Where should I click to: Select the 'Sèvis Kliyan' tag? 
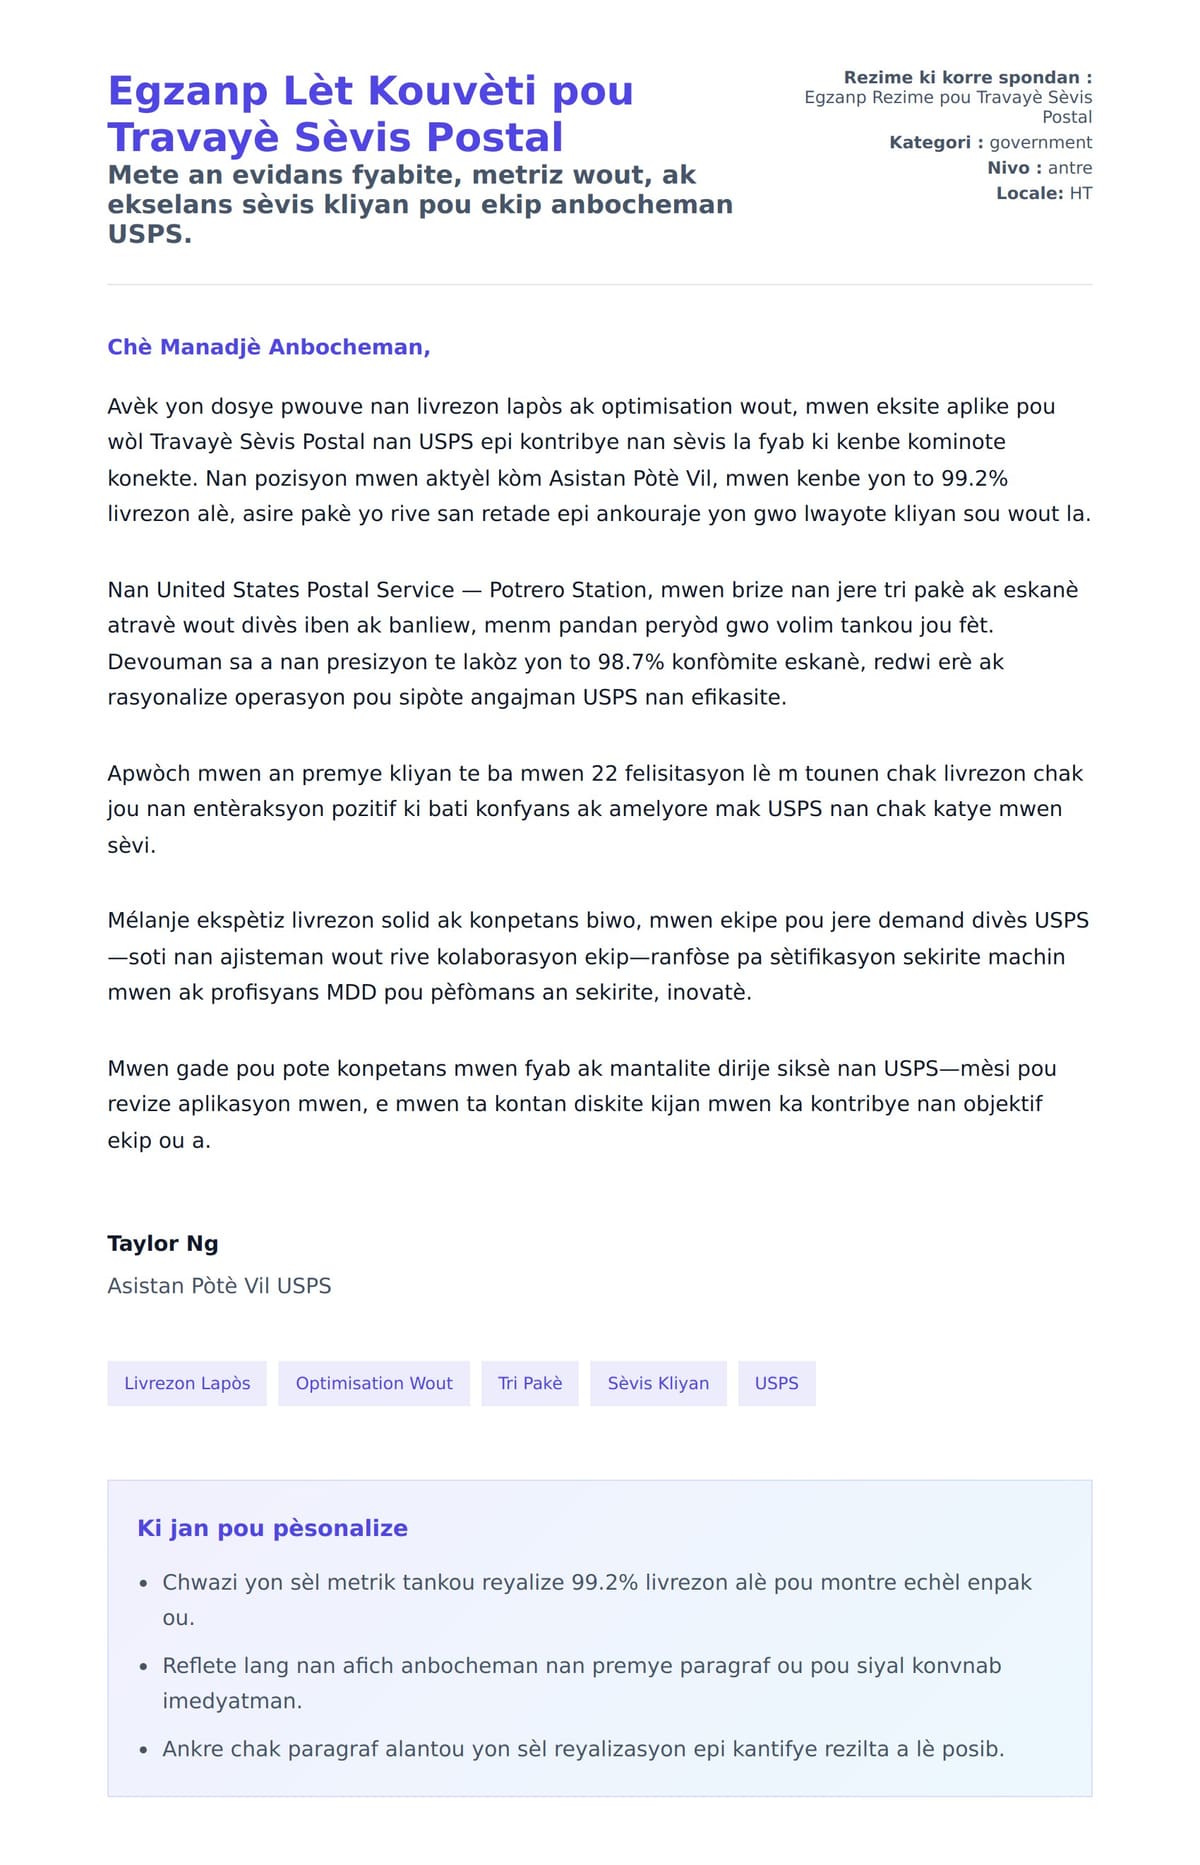click(x=658, y=1383)
